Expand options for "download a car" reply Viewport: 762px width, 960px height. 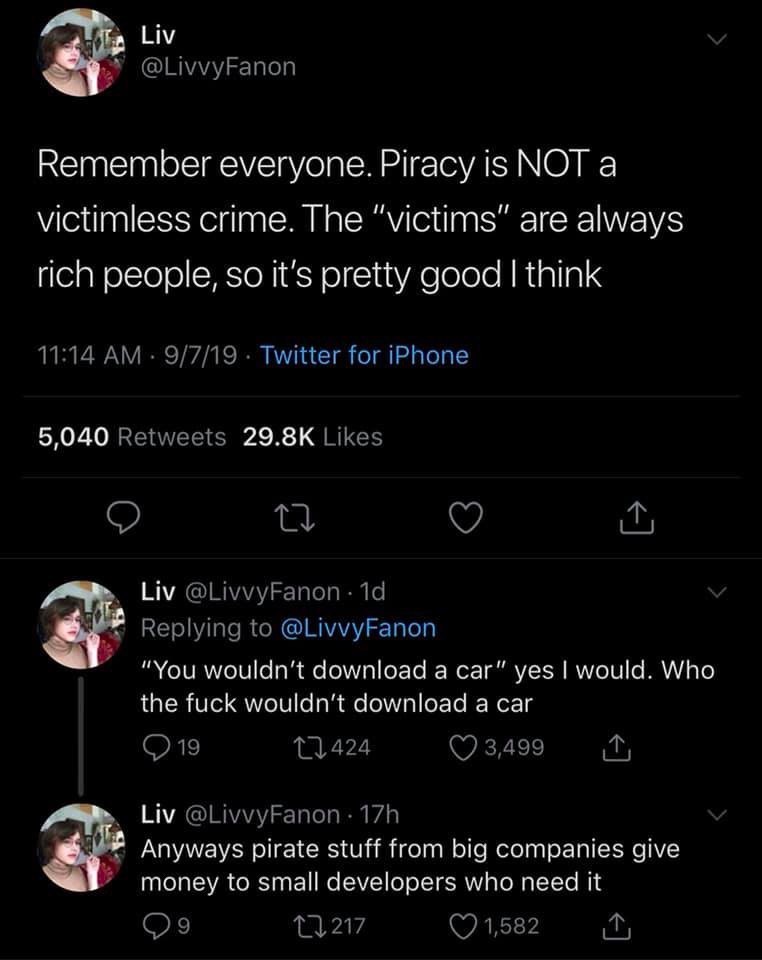715,593
